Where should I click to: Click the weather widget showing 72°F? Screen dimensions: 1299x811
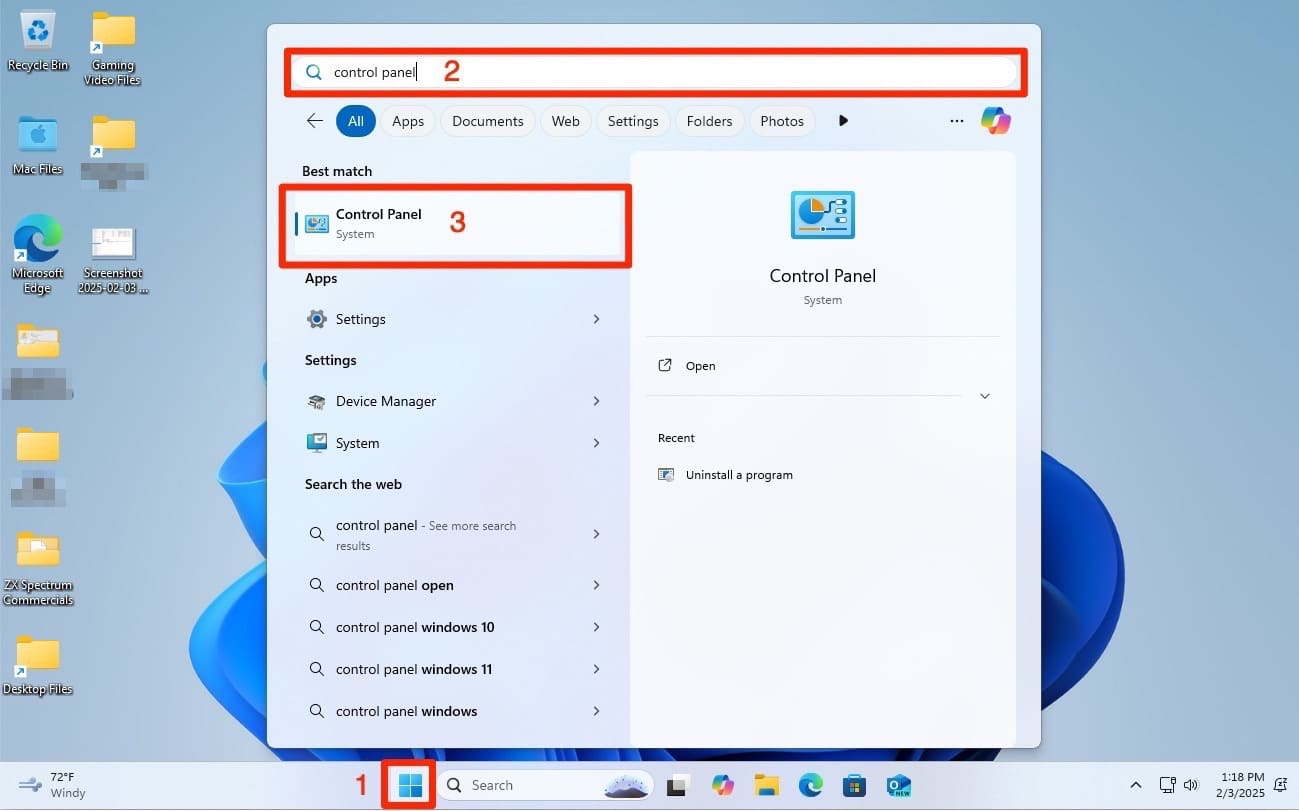(x=52, y=785)
